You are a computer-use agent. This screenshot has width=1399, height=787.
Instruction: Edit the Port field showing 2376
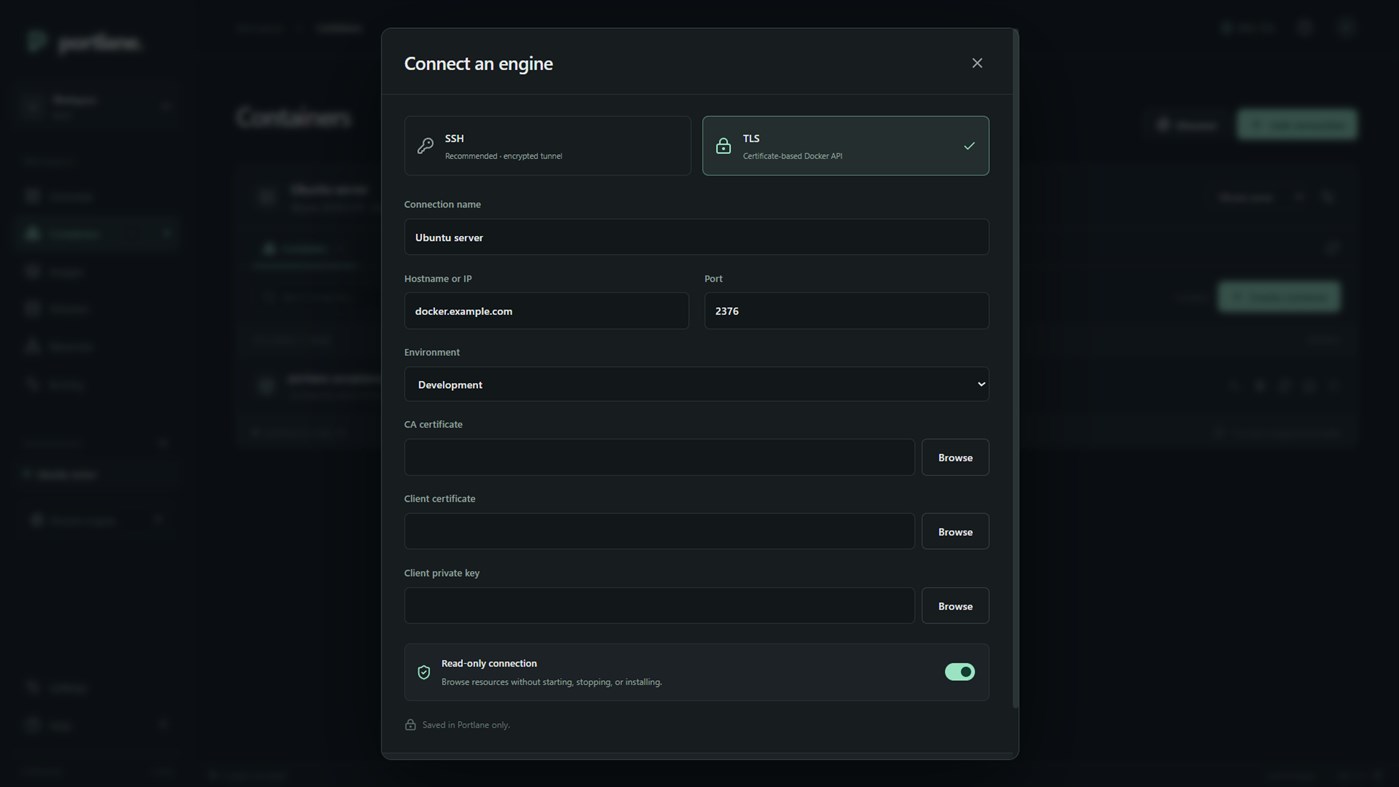(846, 311)
